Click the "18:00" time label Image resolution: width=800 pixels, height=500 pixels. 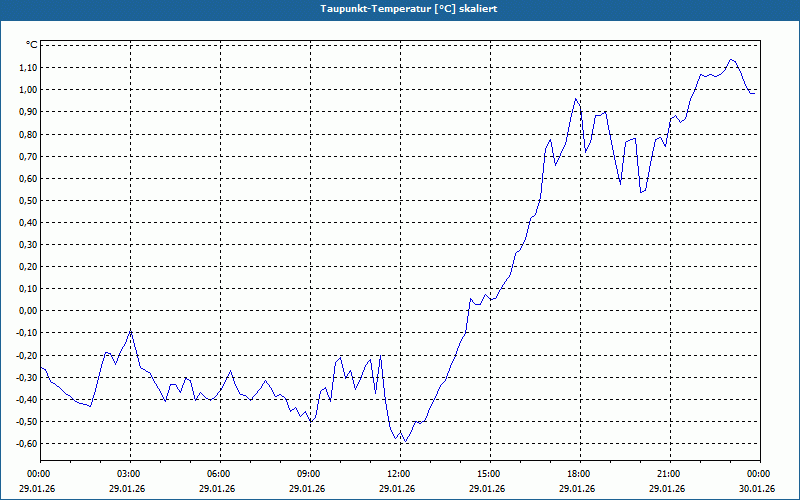click(x=580, y=473)
